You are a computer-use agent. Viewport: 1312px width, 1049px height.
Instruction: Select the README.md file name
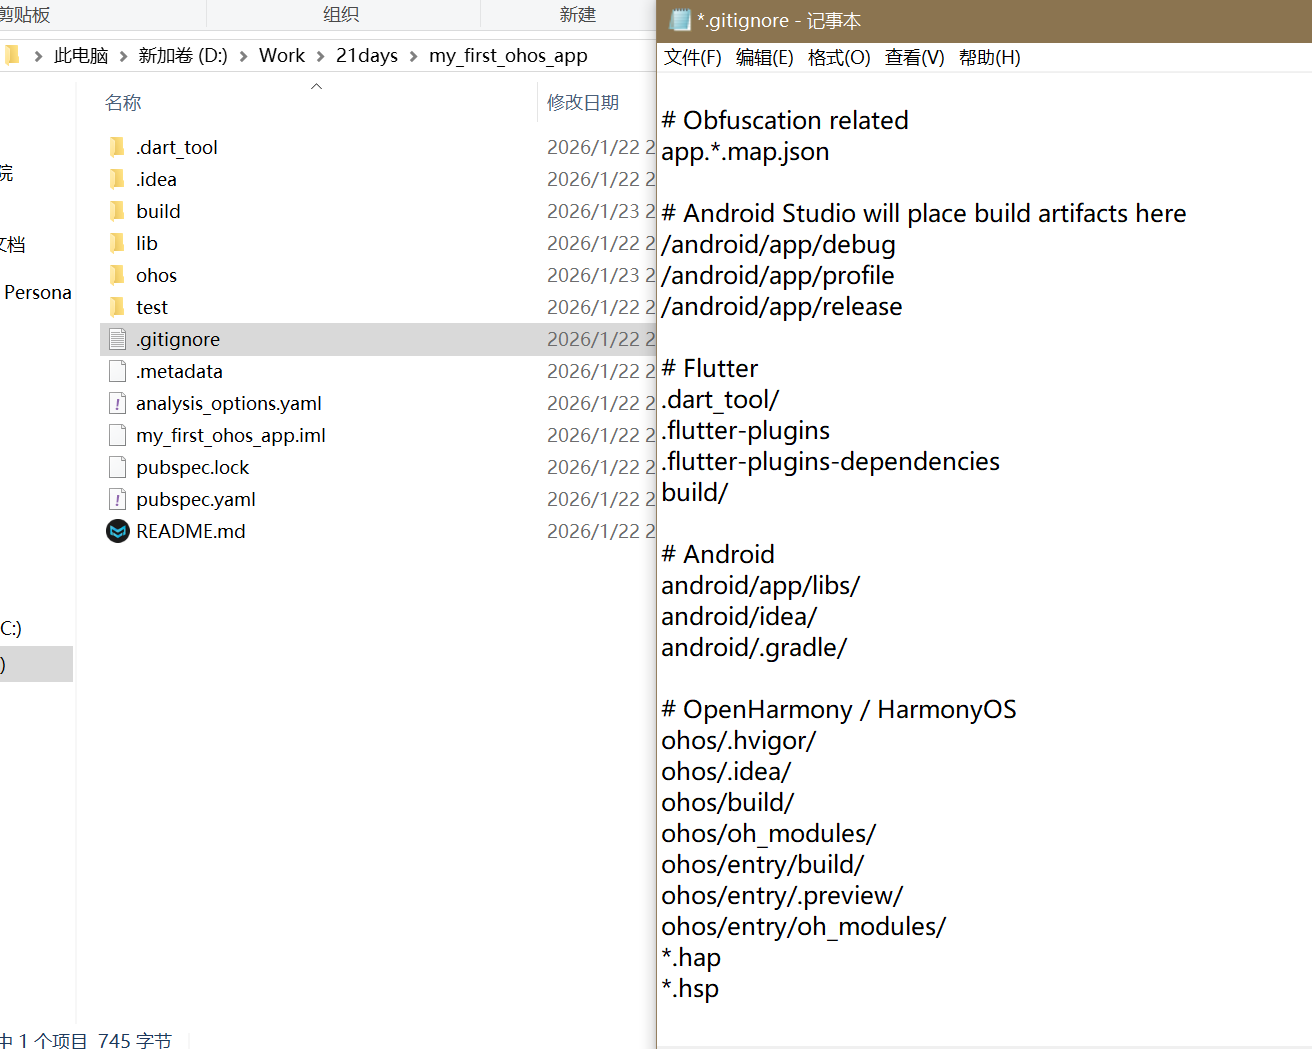191,531
